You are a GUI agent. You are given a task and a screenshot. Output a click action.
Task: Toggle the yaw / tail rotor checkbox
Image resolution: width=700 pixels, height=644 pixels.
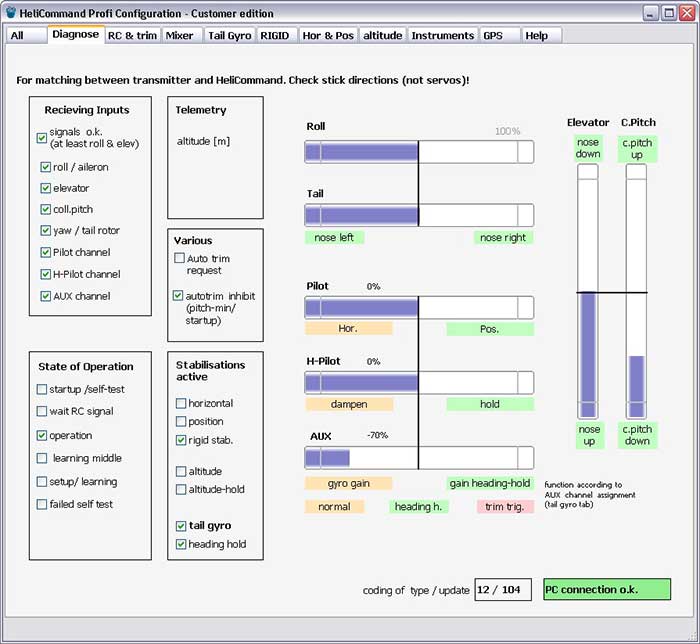(x=46, y=230)
